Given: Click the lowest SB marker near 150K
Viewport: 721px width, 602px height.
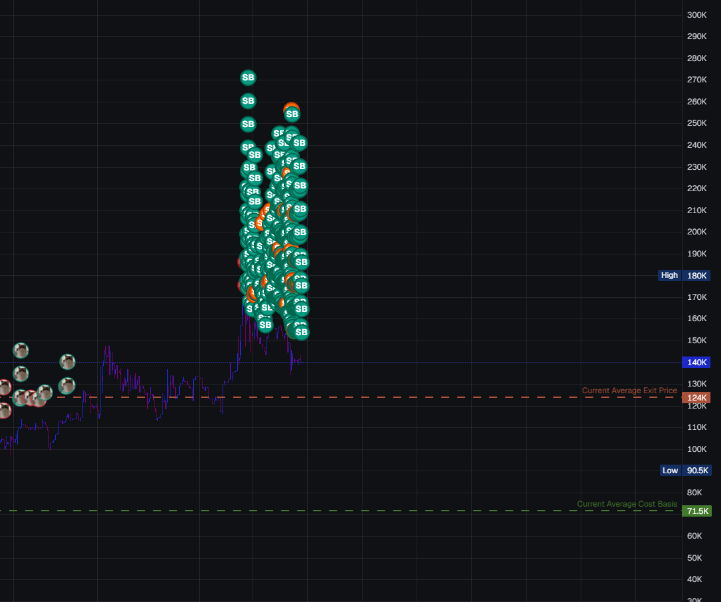Looking at the screenshot, I should [301, 332].
